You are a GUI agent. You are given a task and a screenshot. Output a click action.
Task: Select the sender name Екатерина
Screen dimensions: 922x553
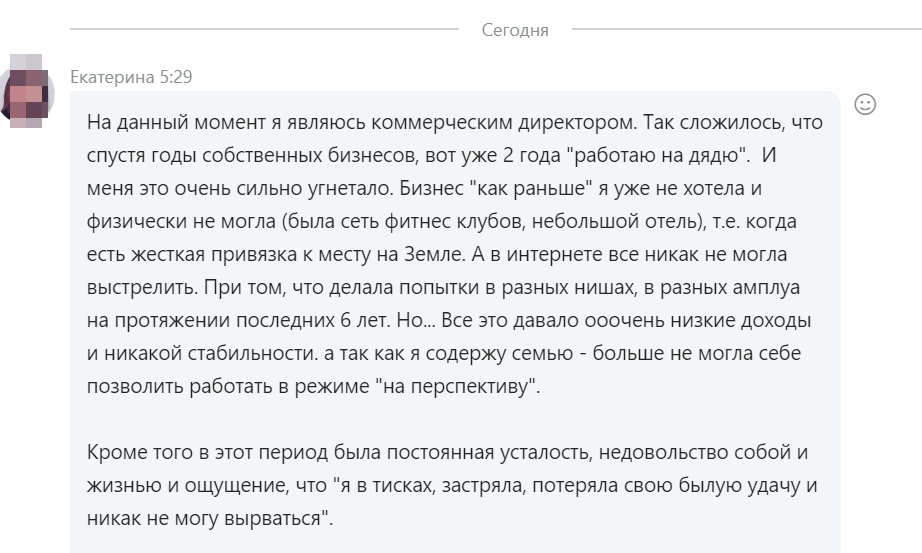coord(112,77)
